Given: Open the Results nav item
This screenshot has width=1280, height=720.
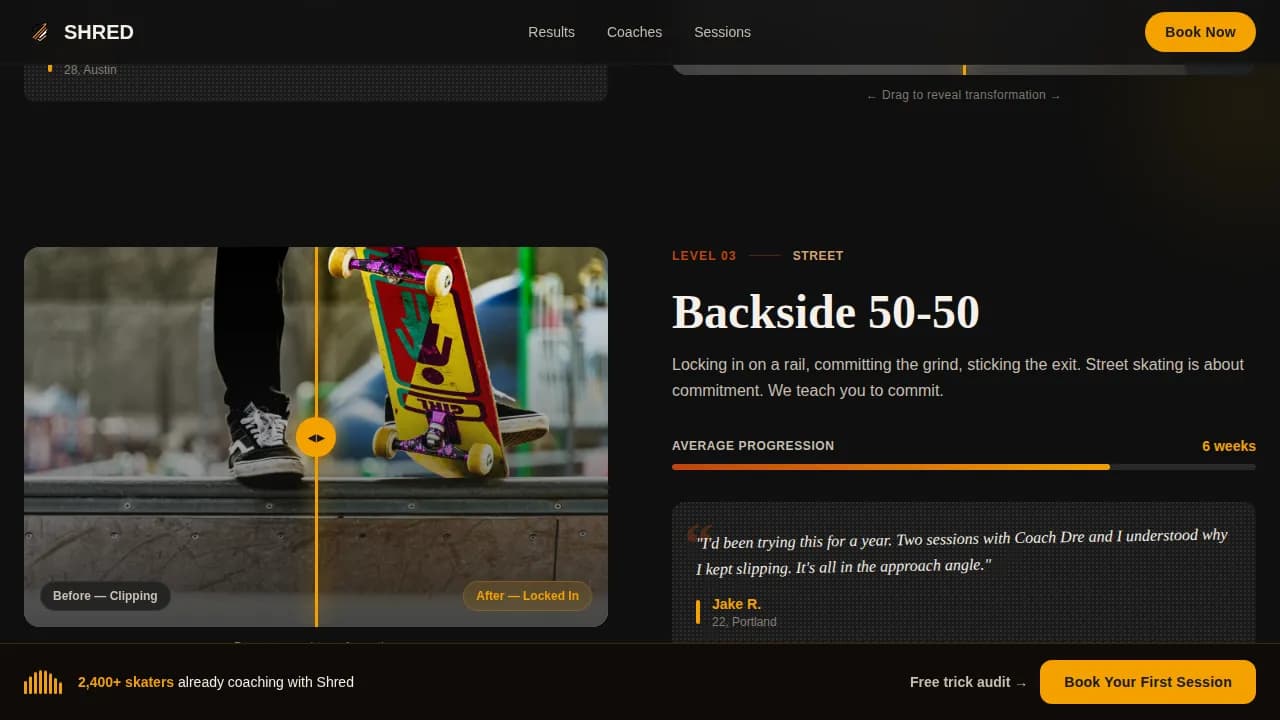Looking at the screenshot, I should 551,32.
